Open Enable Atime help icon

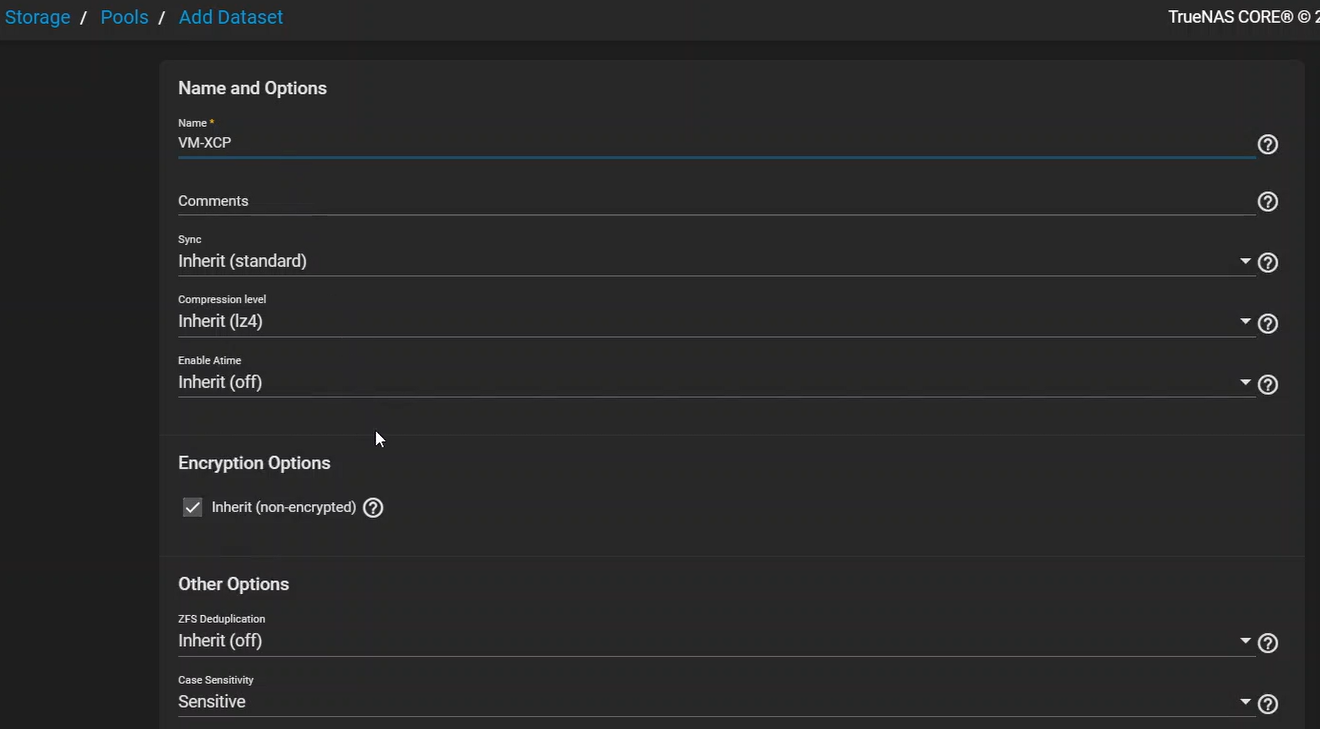click(1267, 385)
